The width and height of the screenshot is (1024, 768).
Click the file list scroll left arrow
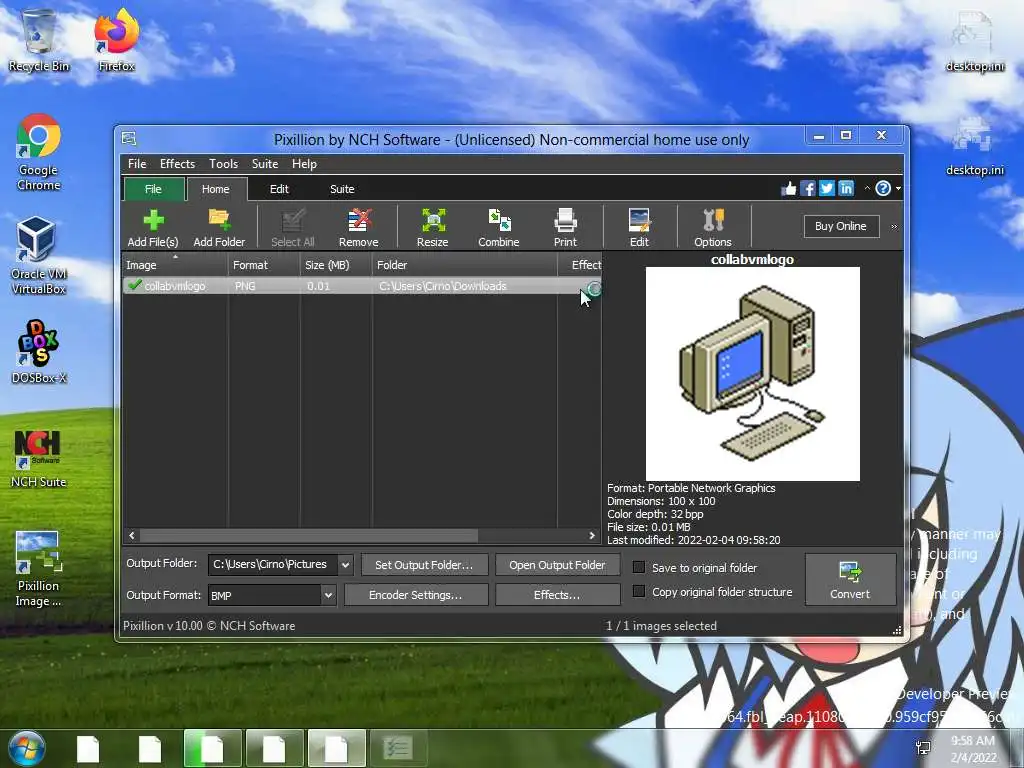(x=132, y=536)
